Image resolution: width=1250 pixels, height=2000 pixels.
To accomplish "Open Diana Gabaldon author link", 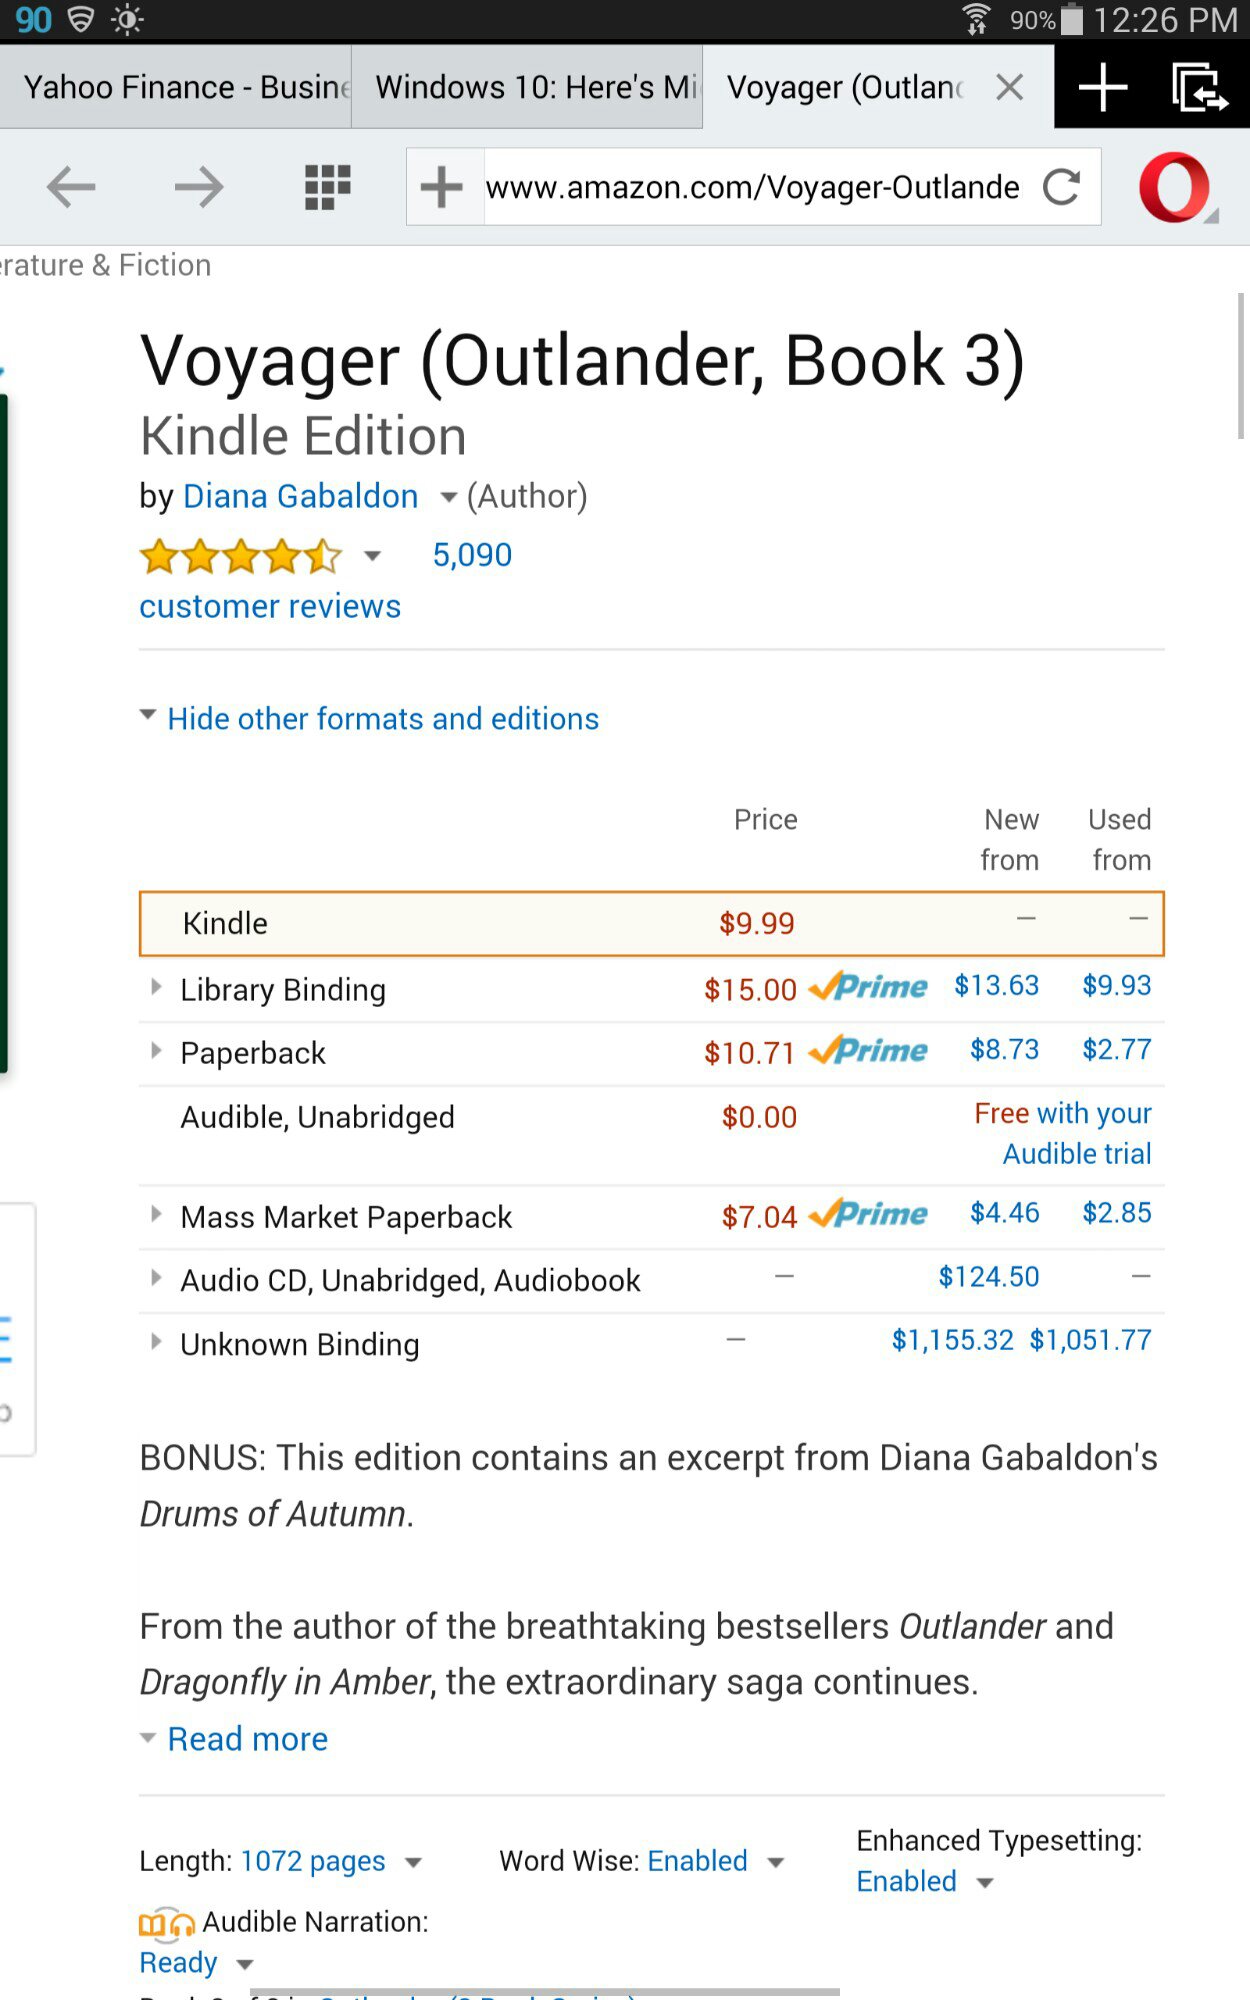I will tap(300, 496).
